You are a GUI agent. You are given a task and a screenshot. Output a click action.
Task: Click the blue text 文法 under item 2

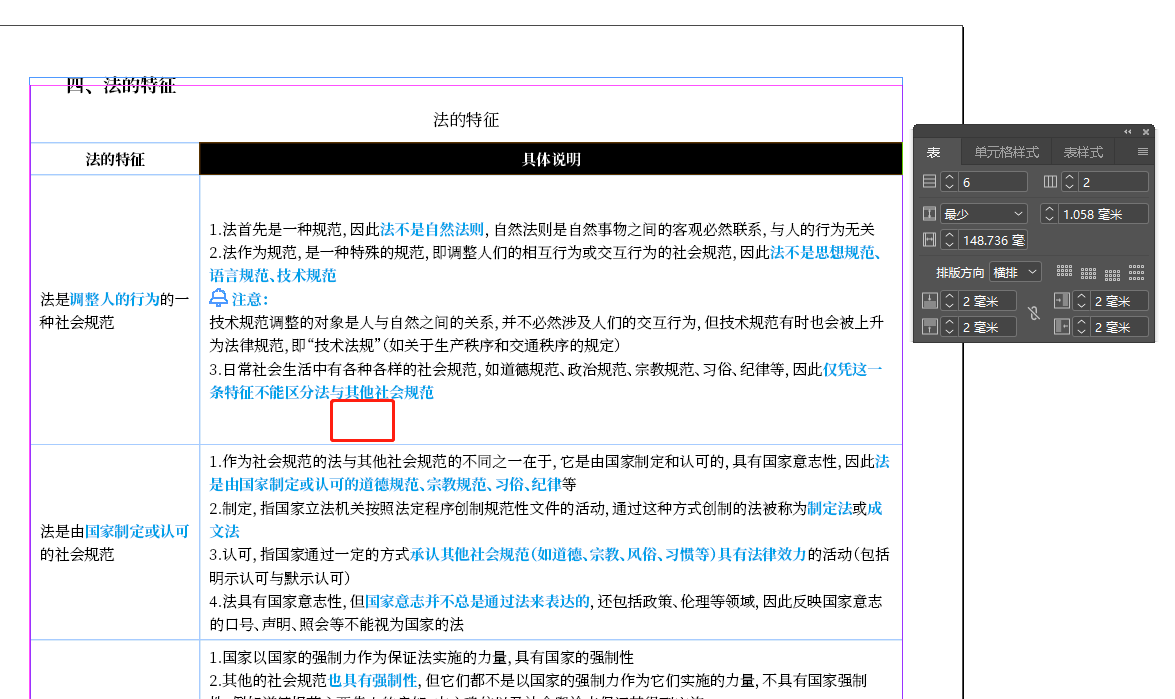tap(224, 532)
